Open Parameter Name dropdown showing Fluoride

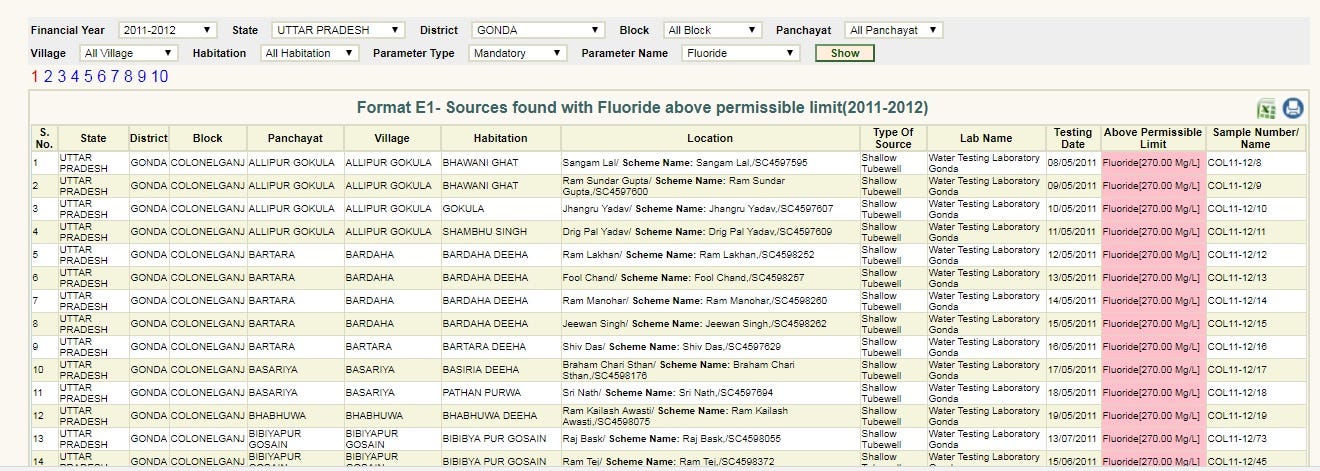click(741, 53)
